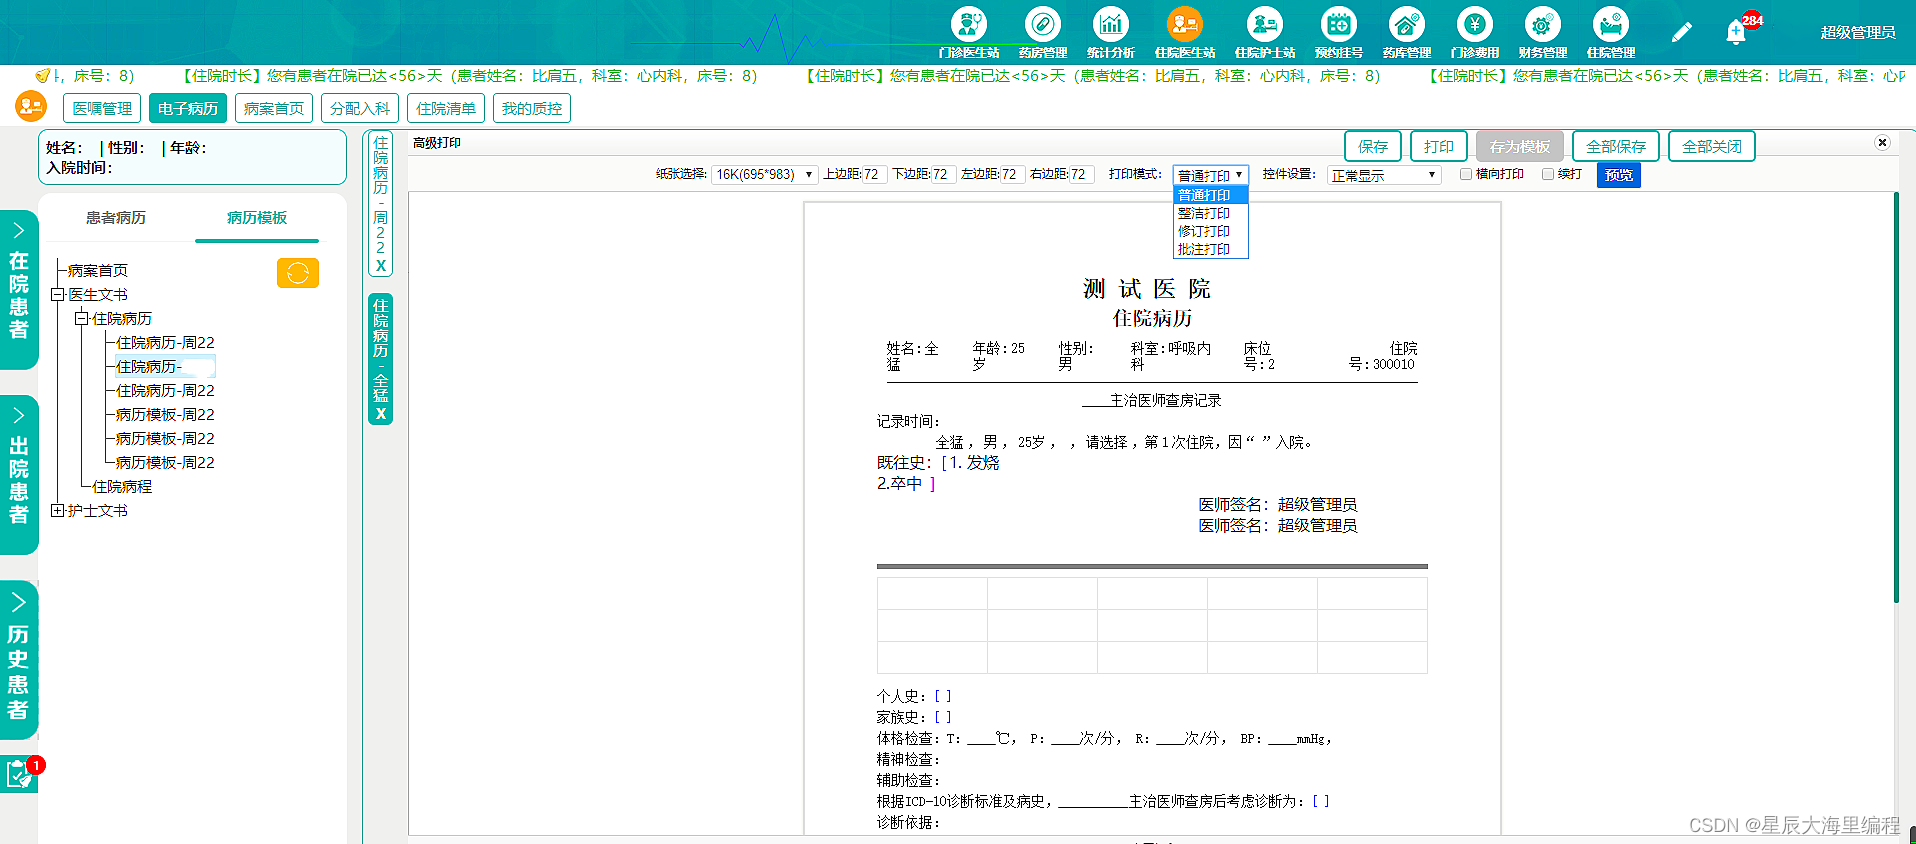This screenshot has width=1916, height=844.
Task: Toggle the 续打 checkbox
Action: (1548, 174)
